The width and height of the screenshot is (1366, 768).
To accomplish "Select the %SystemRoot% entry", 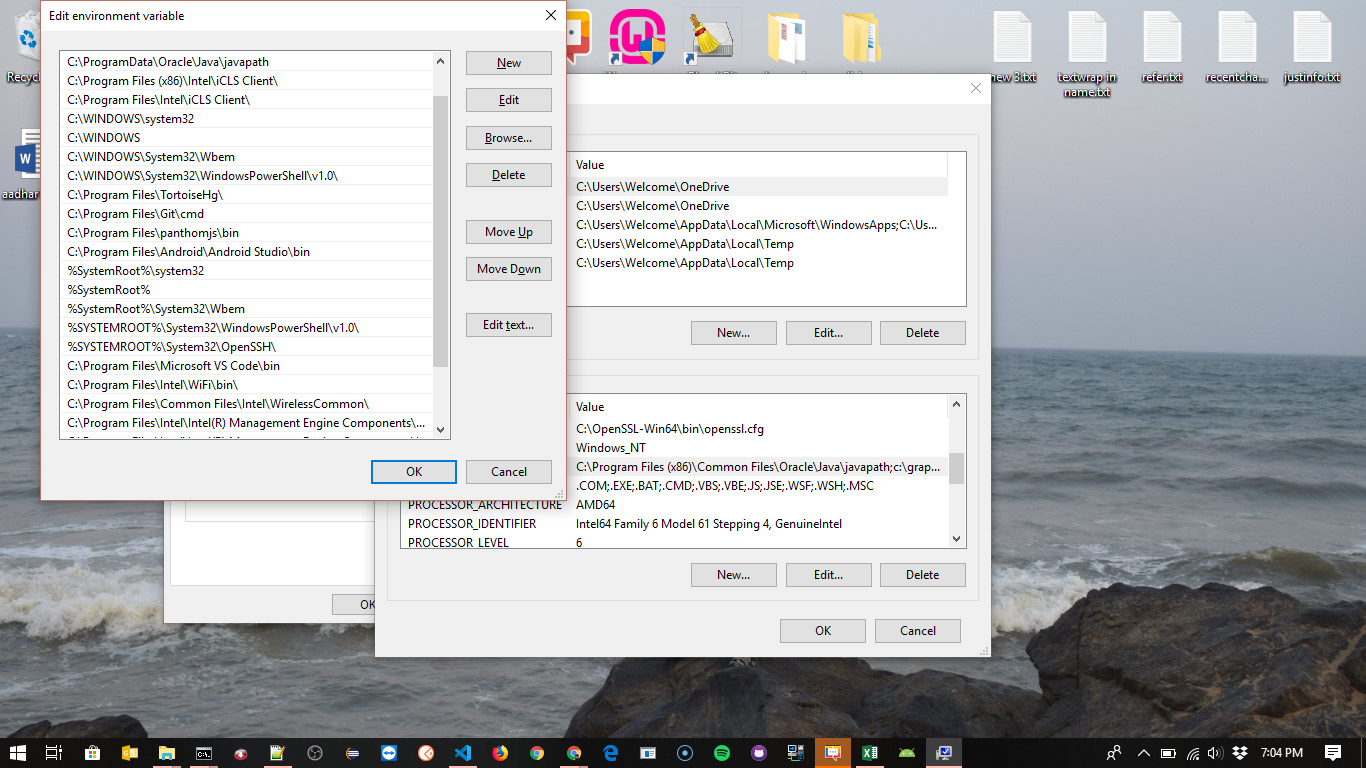I will 247,290.
